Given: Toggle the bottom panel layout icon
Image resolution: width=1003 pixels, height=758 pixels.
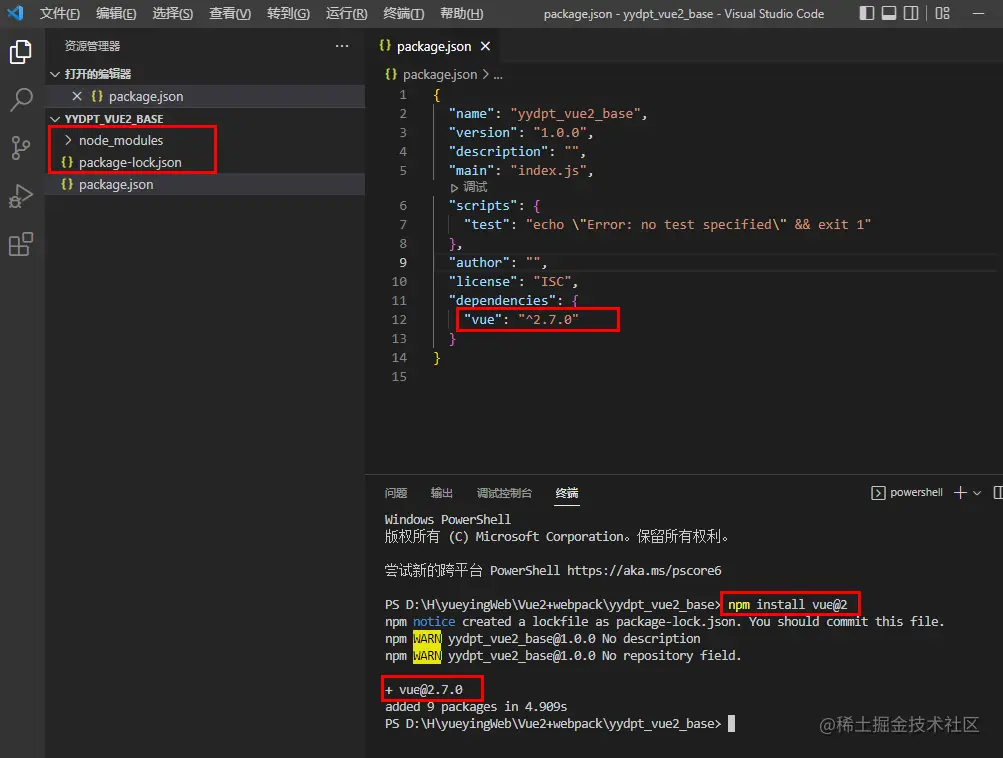Looking at the screenshot, I should click(888, 13).
